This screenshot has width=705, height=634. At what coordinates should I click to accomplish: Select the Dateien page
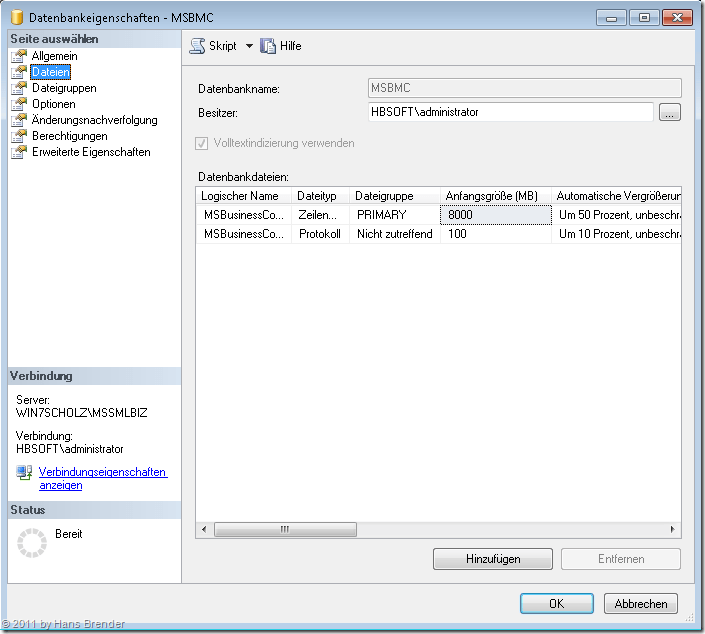tap(51, 72)
